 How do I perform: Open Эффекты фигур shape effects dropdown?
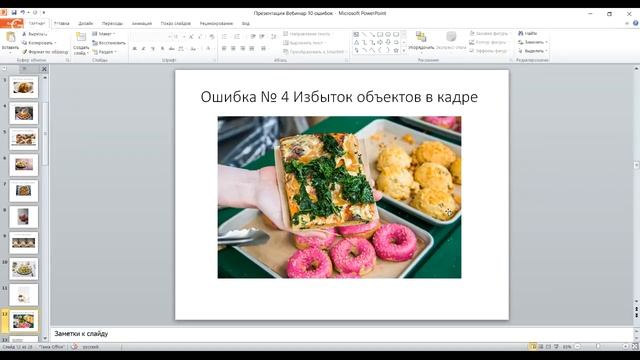point(489,51)
